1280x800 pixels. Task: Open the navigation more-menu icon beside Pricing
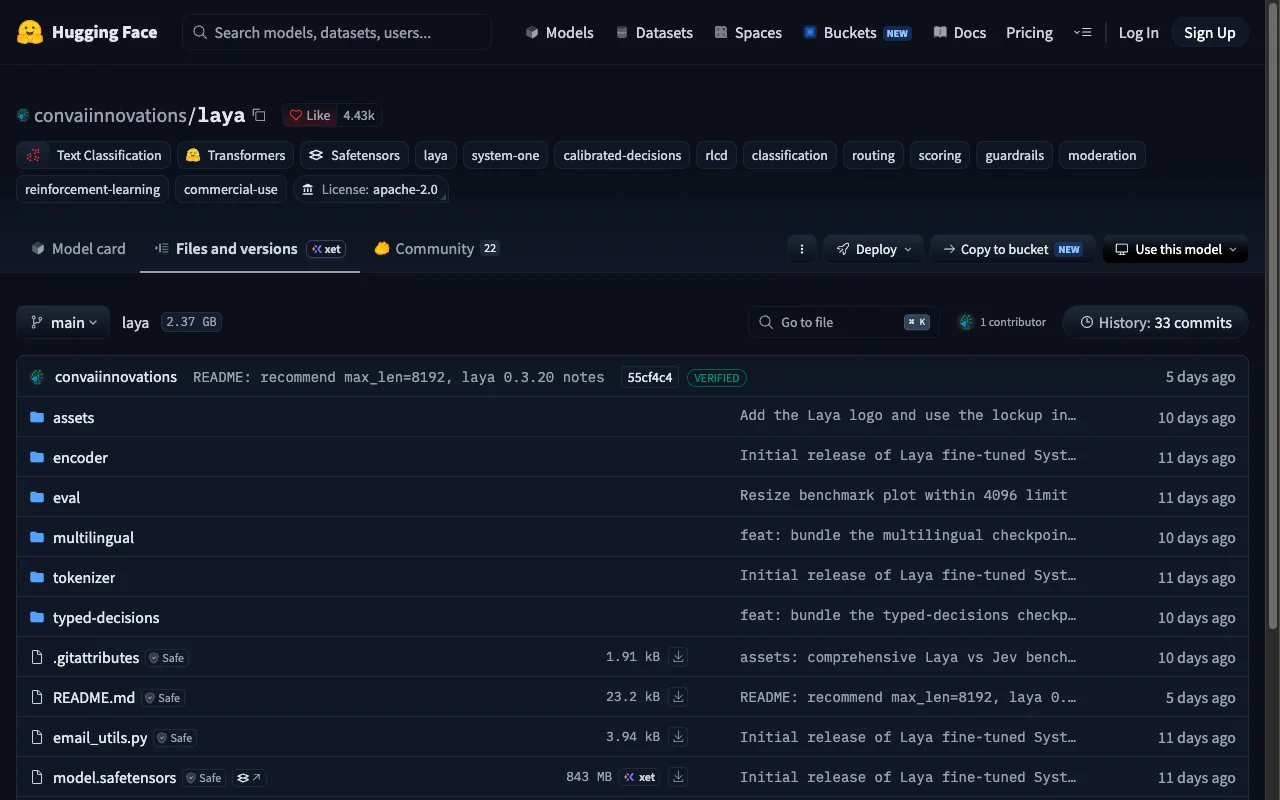point(1082,32)
